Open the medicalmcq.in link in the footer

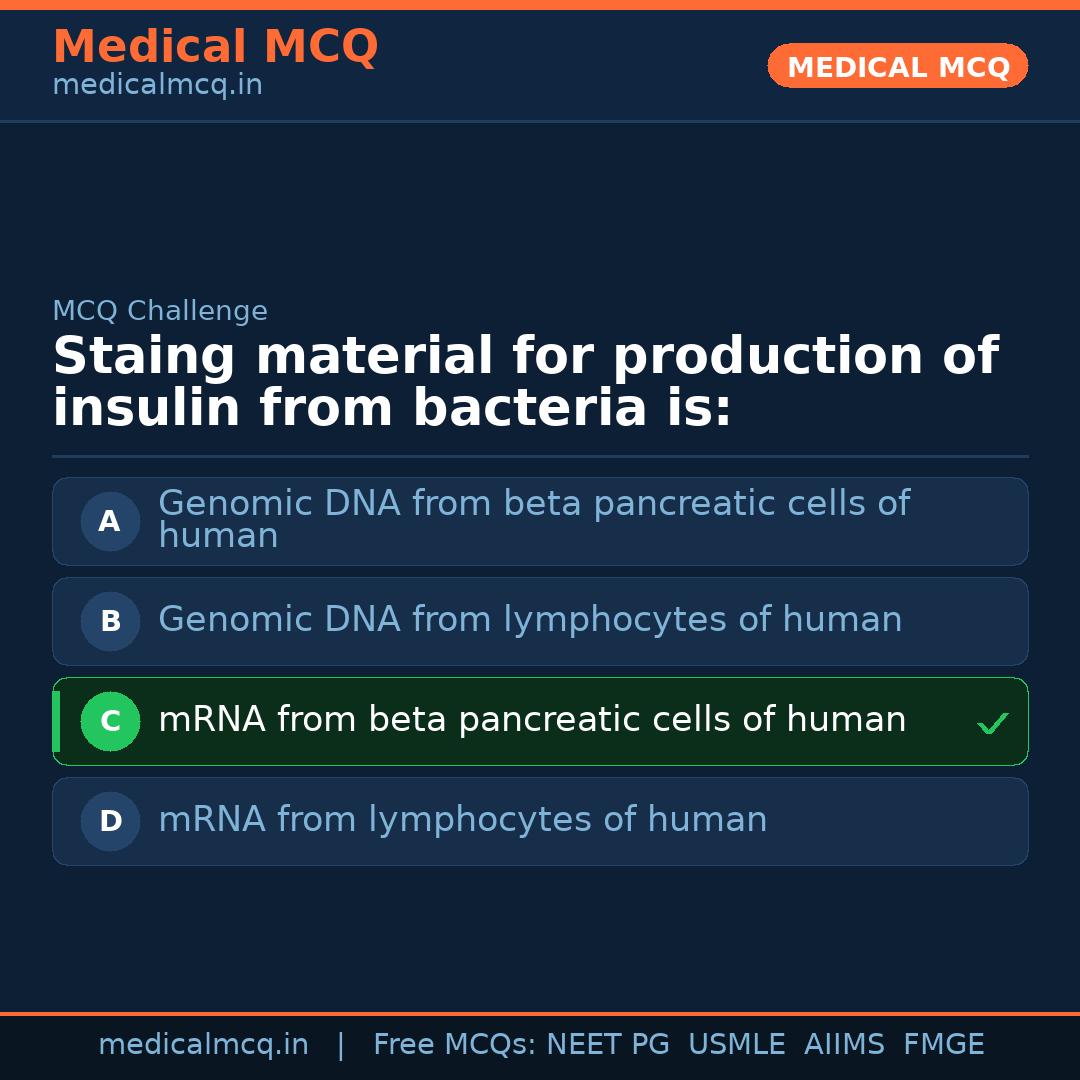tap(203, 1045)
